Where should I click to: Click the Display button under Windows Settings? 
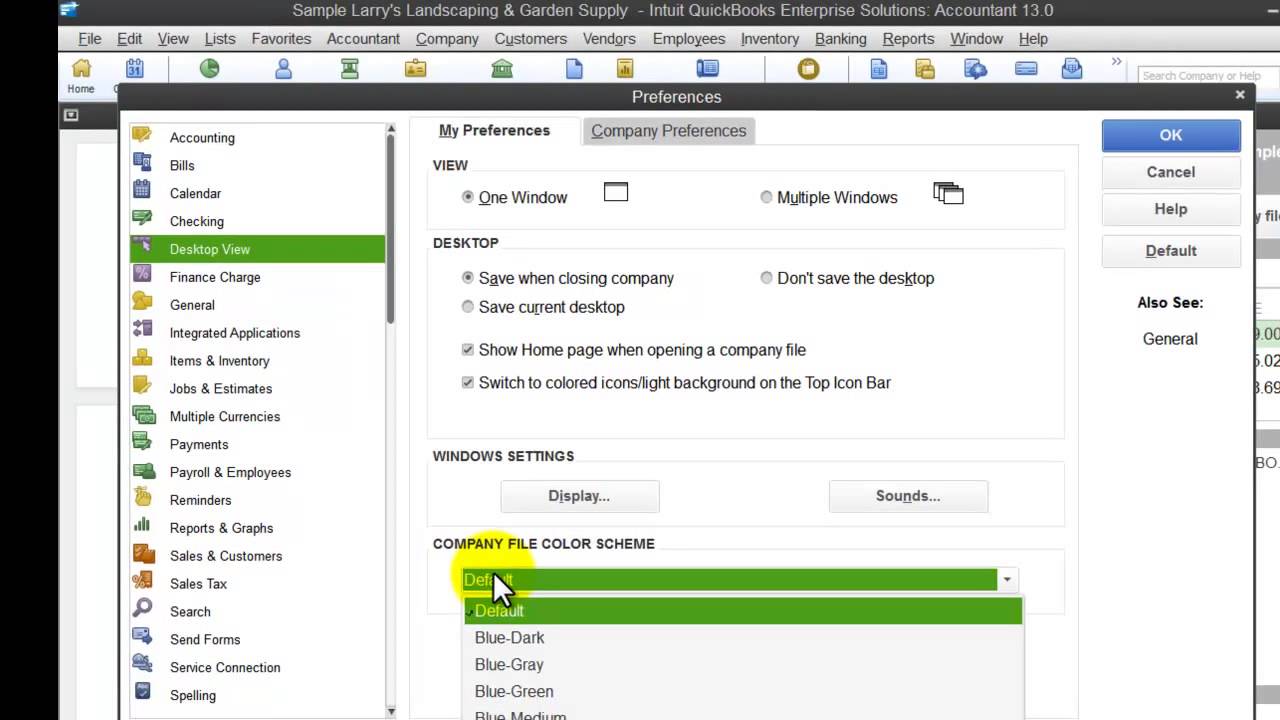coord(579,496)
